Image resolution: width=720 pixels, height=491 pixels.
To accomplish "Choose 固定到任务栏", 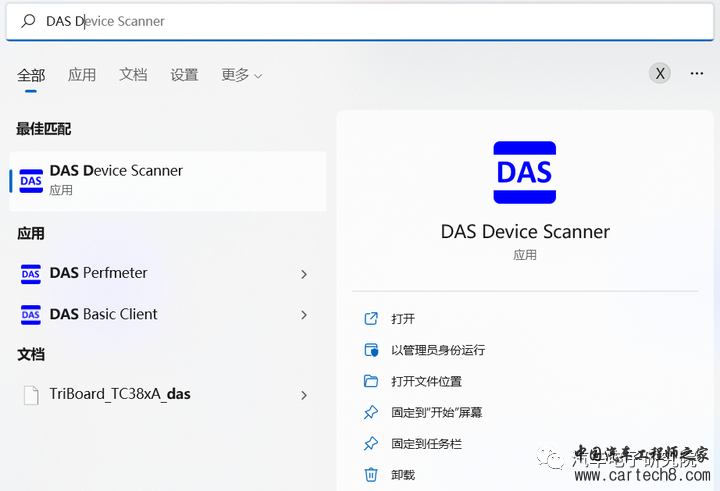I will tap(426, 444).
